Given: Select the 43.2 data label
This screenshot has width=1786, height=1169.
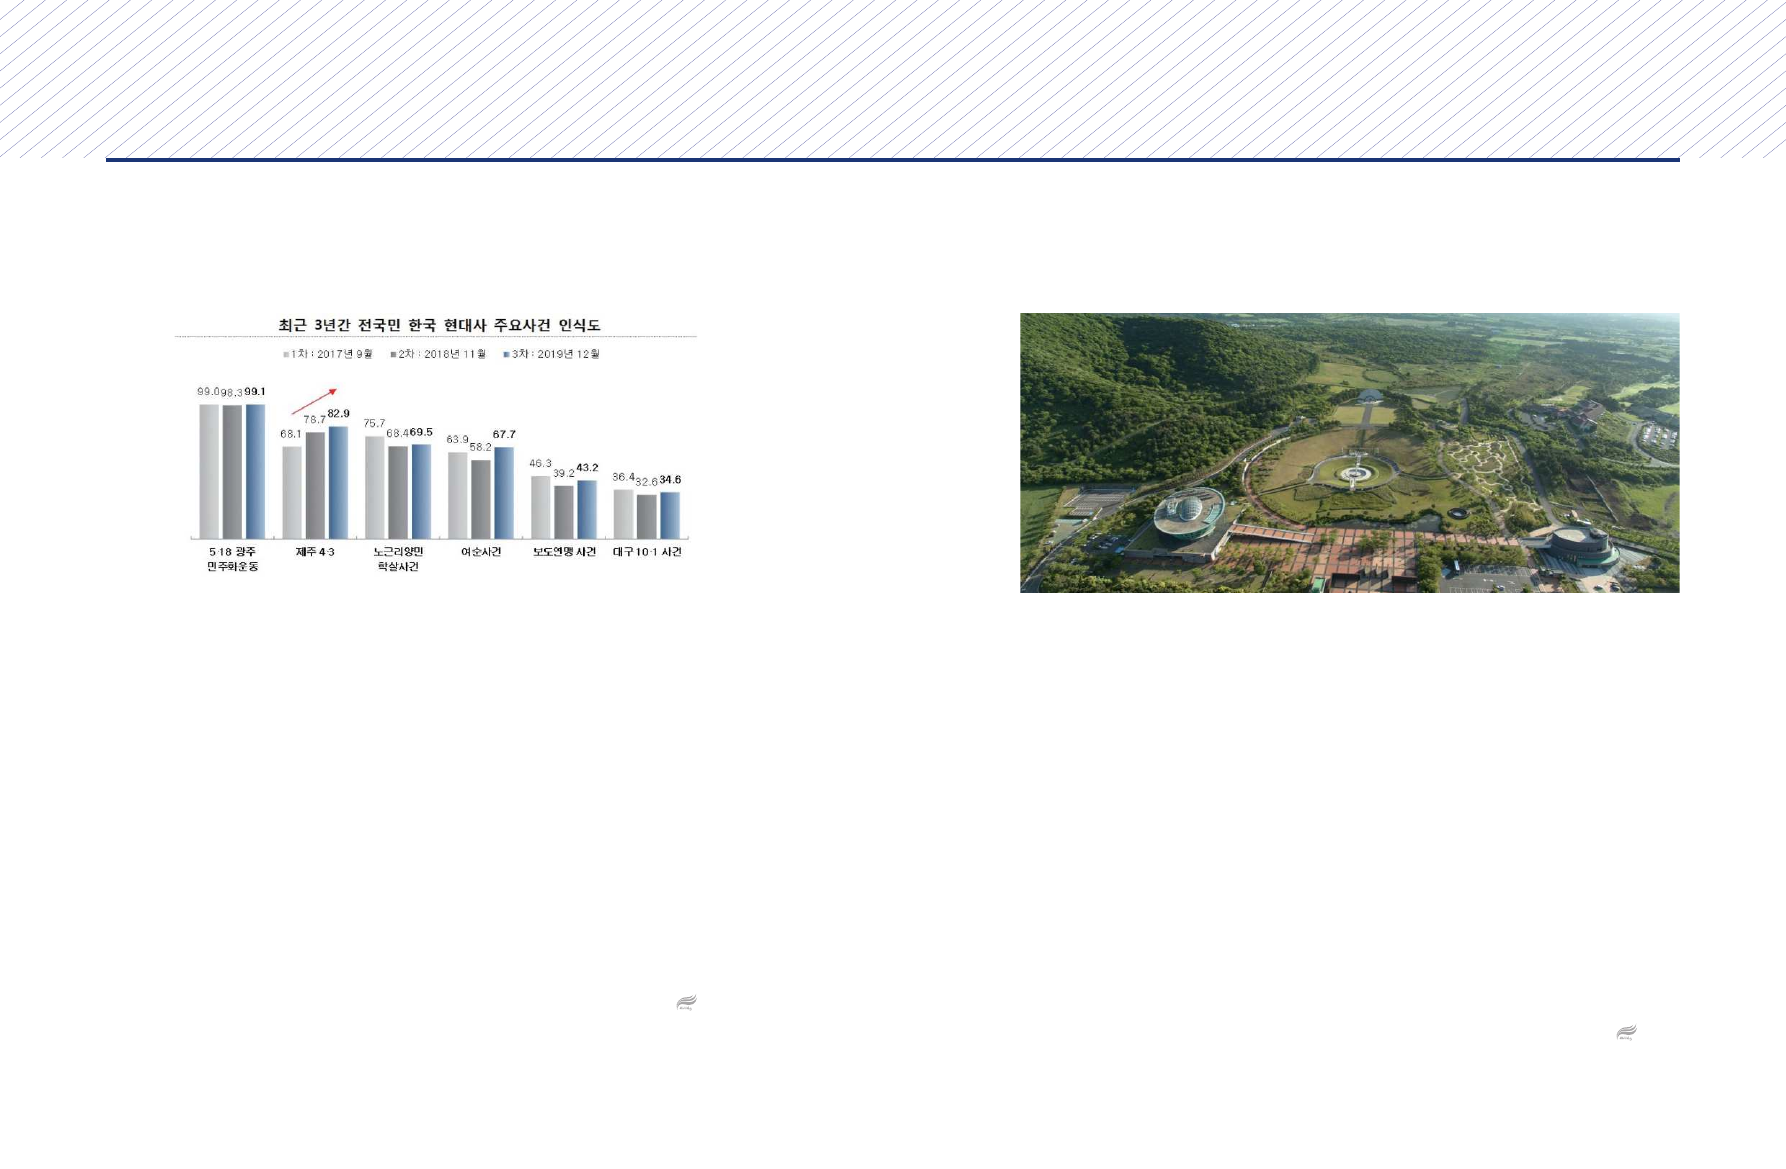Looking at the screenshot, I should tap(587, 467).
